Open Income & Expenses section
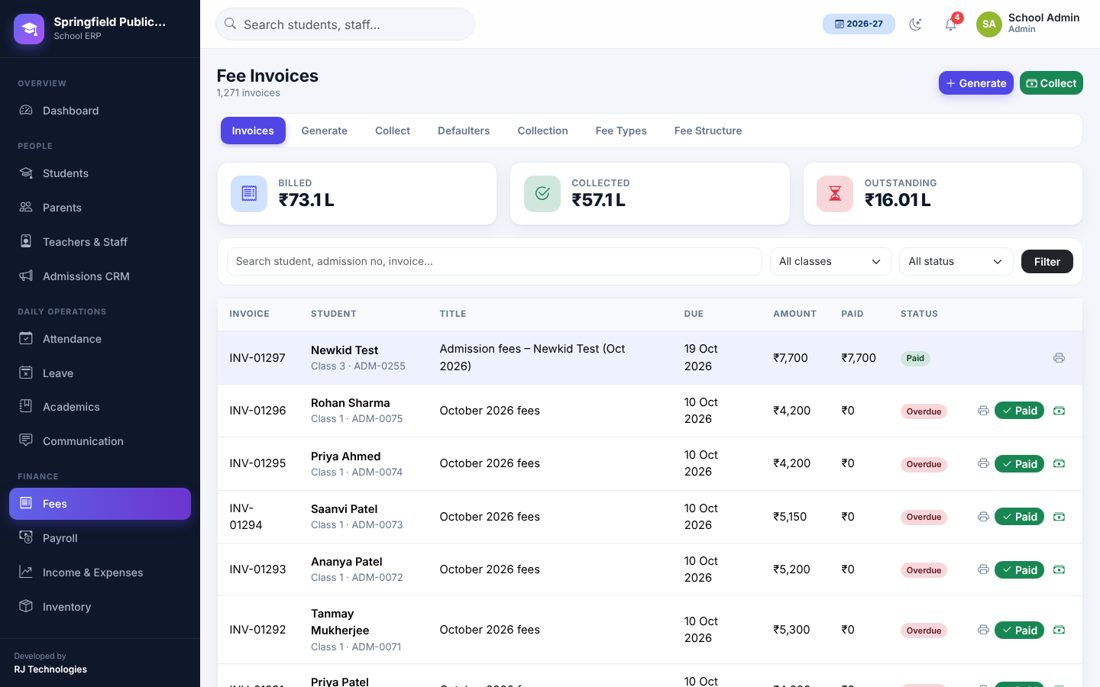This screenshot has width=1100, height=687. coord(100,572)
